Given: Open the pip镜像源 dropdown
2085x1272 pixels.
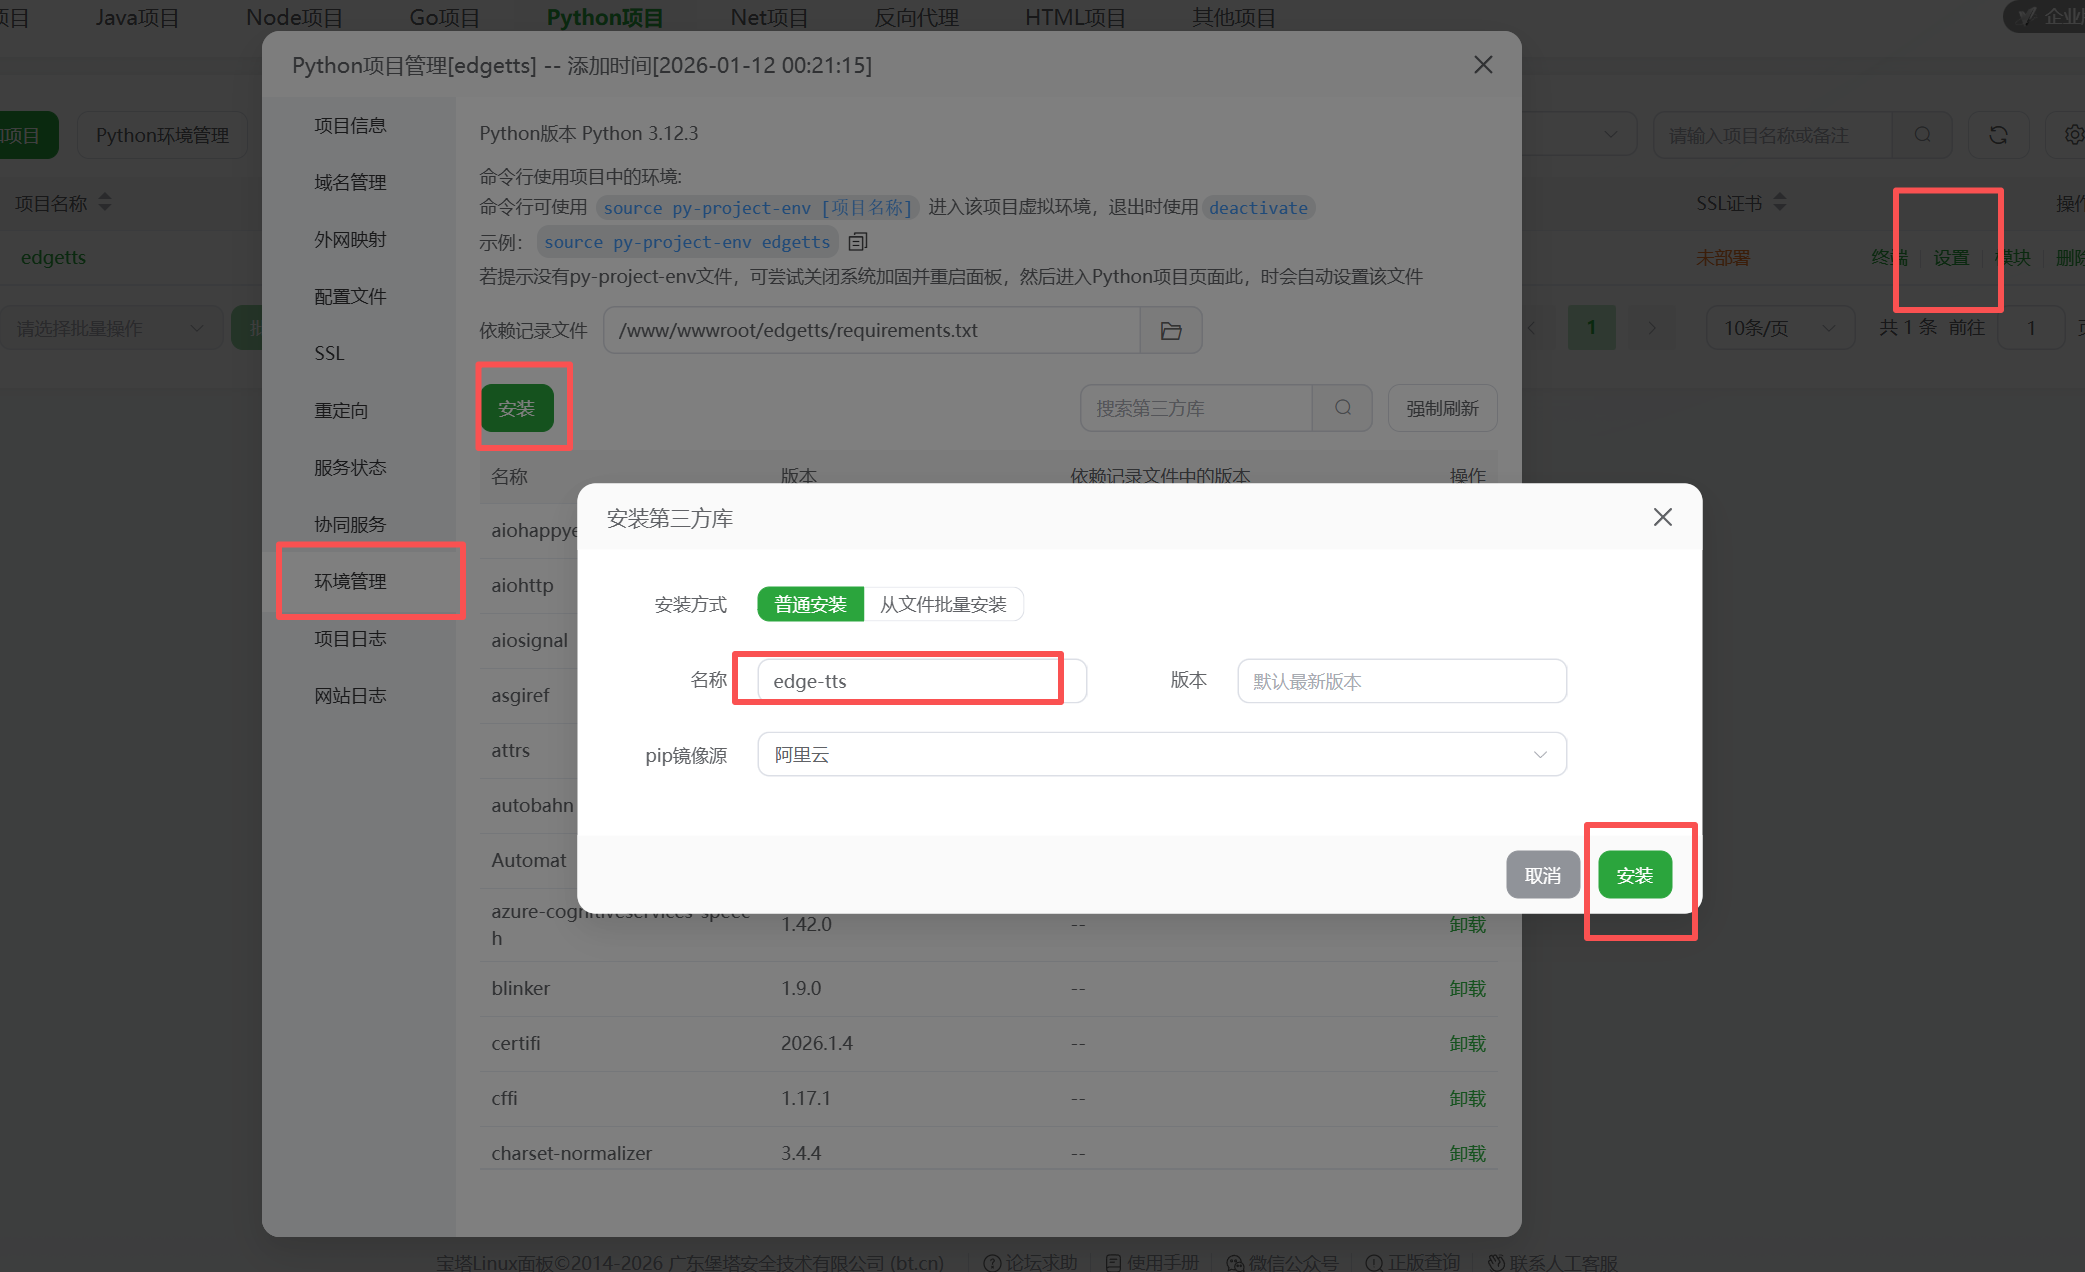Looking at the screenshot, I should point(1161,755).
